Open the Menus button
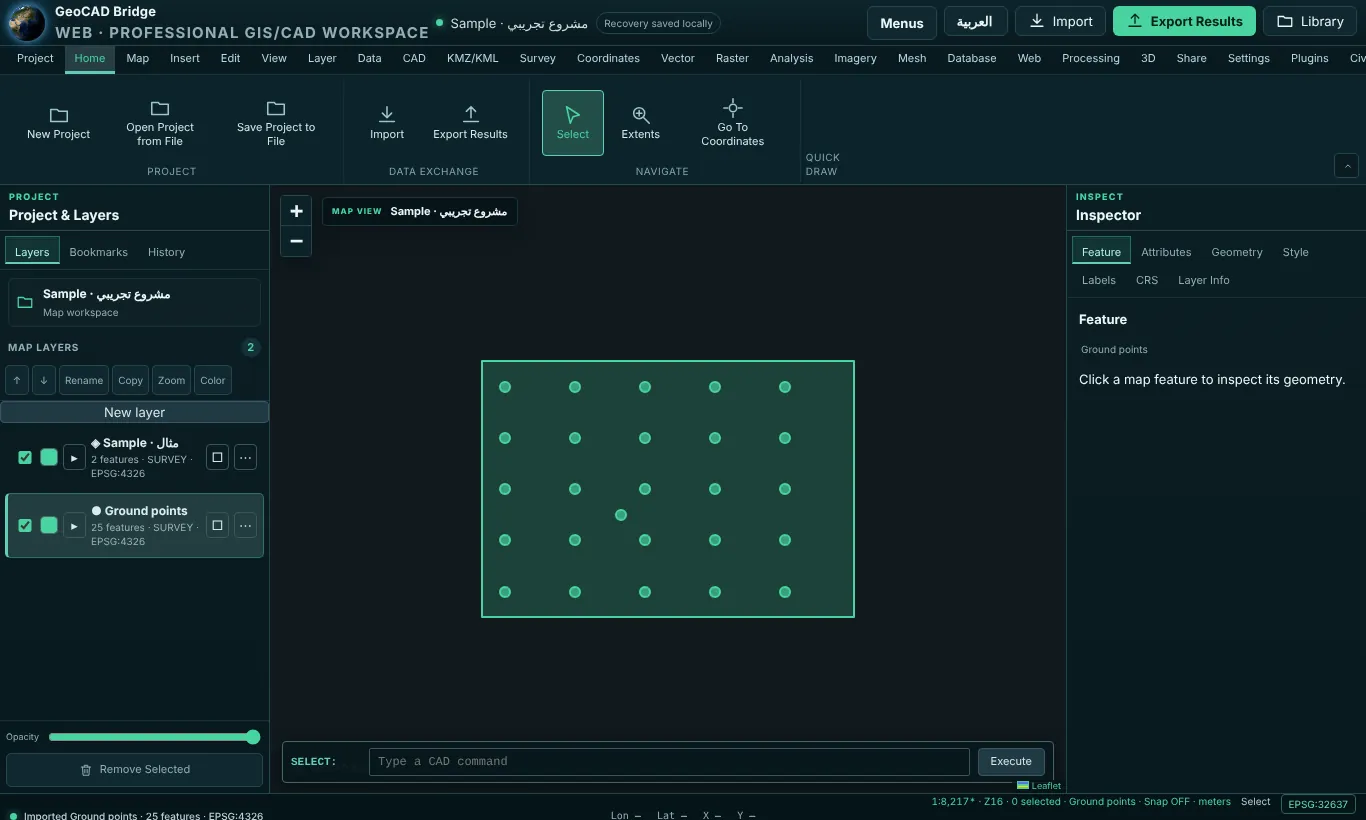Viewport: 1366px width, 820px height. coord(902,22)
